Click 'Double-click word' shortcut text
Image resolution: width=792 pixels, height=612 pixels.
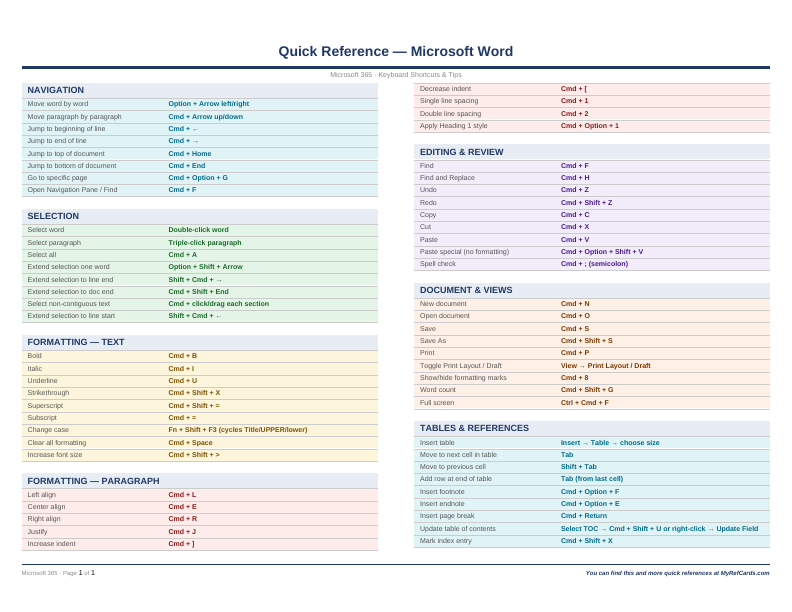(199, 230)
